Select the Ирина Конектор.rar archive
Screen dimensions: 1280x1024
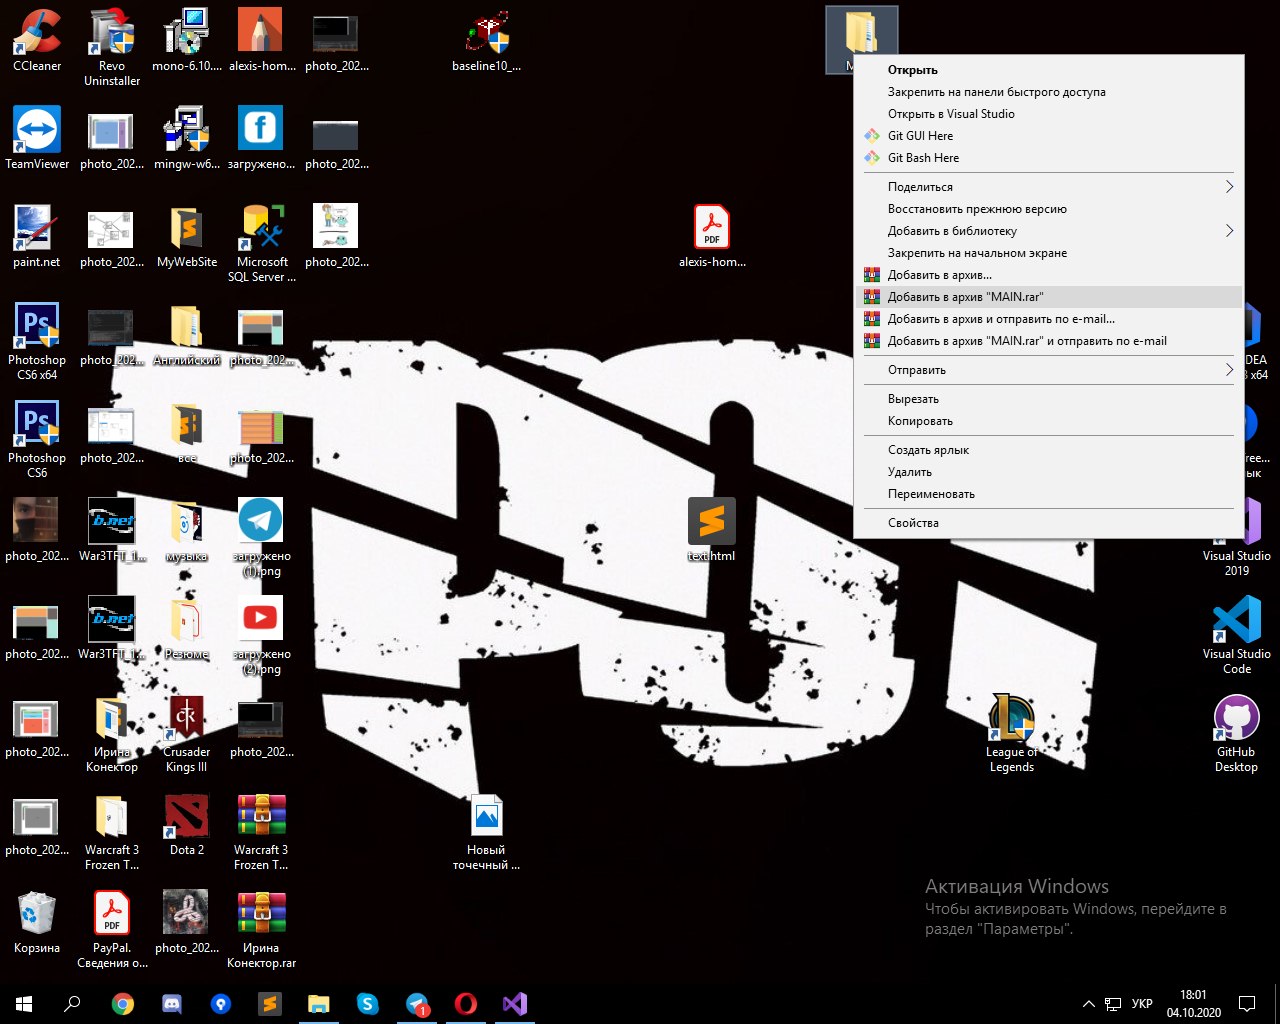[262, 928]
